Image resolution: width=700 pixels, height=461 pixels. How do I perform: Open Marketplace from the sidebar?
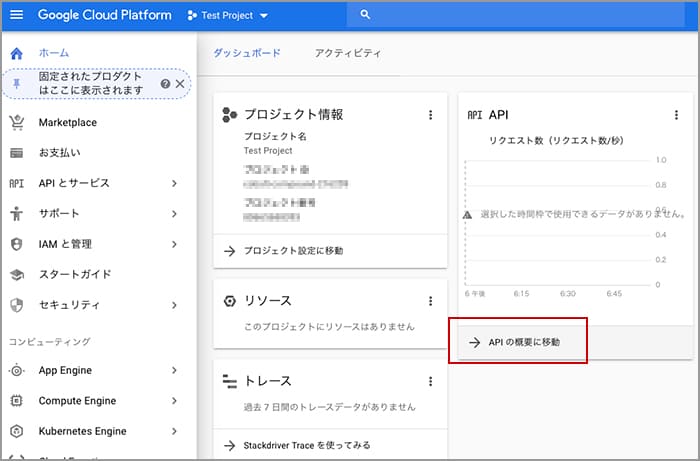pos(68,123)
